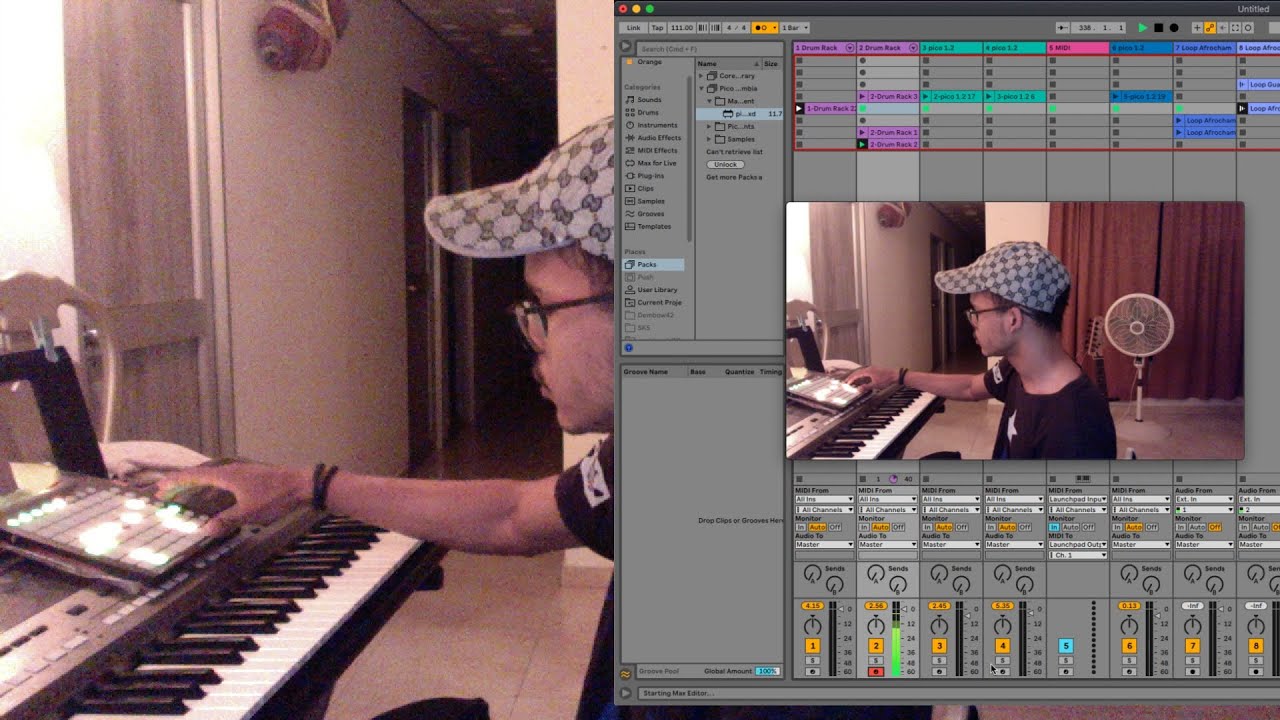Open track 2 All Channels dropdown
The height and width of the screenshot is (720, 1280).
[887, 510]
